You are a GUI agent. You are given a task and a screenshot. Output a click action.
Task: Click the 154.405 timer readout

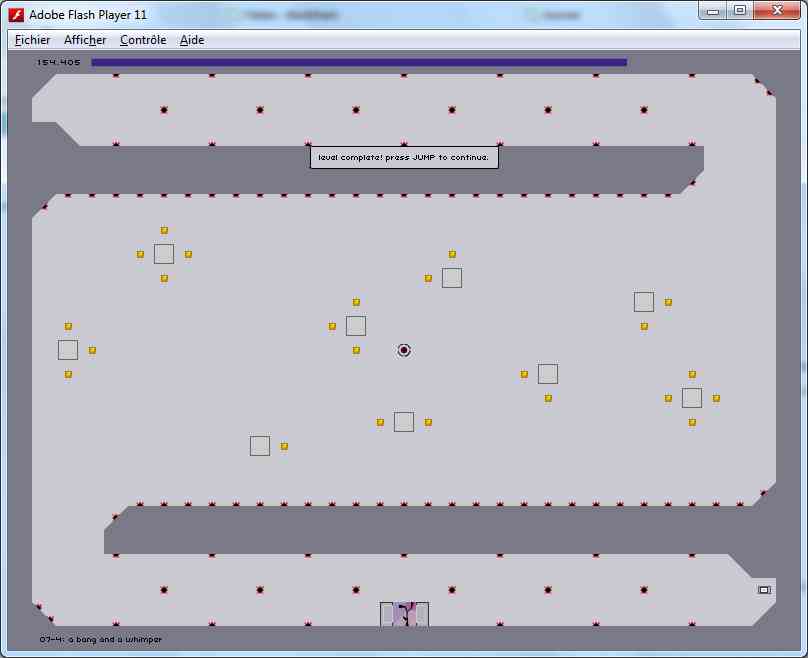coord(59,62)
